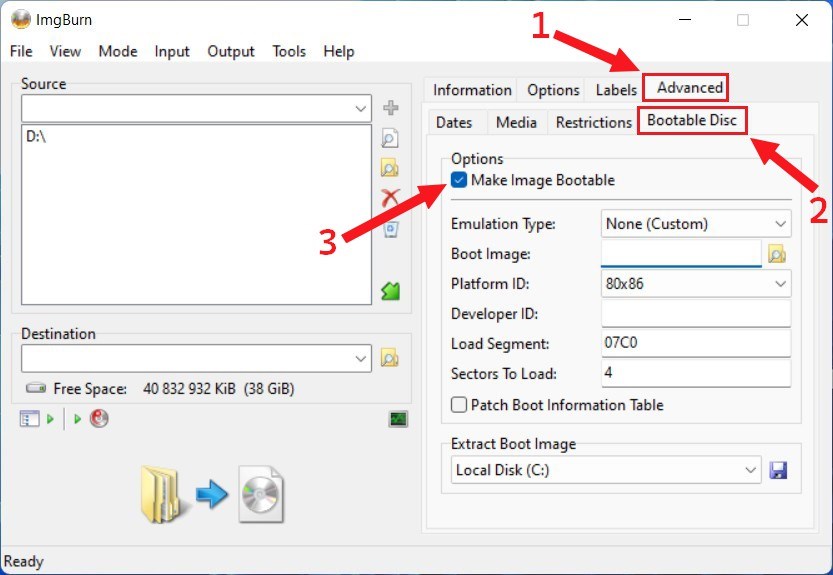Click the add source plus icon
The image size is (833, 575).
(391, 107)
